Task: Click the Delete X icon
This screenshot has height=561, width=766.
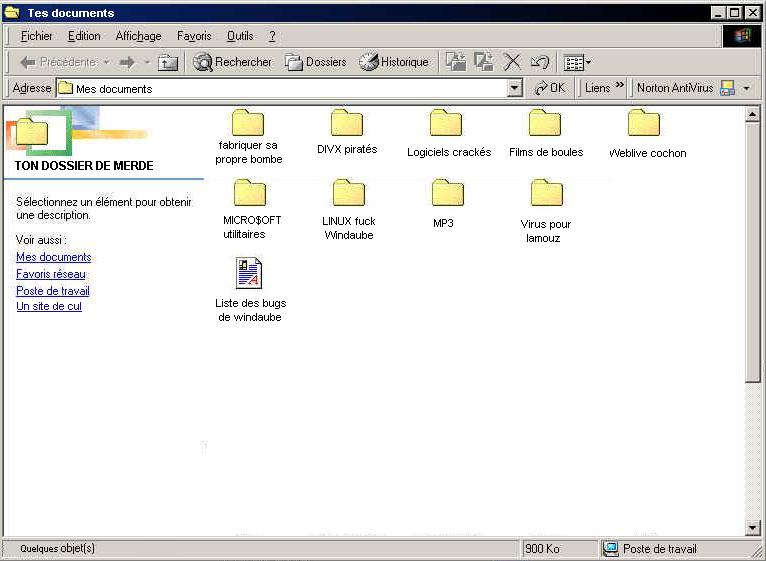Action: click(512, 62)
